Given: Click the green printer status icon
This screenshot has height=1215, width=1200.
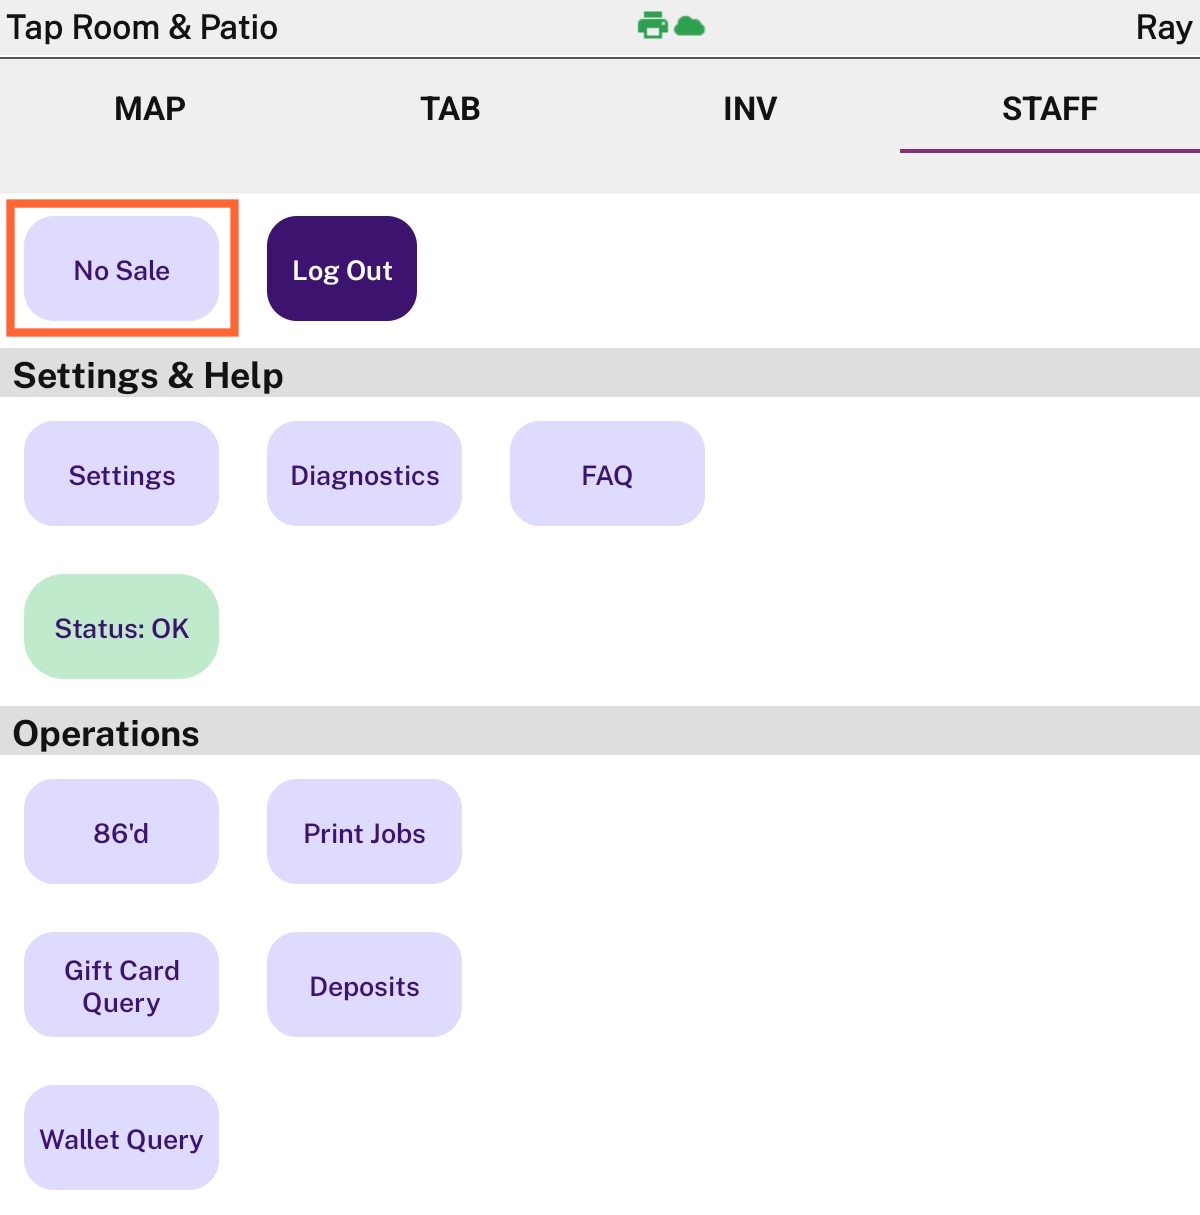Looking at the screenshot, I should click(x=652, y=25).
